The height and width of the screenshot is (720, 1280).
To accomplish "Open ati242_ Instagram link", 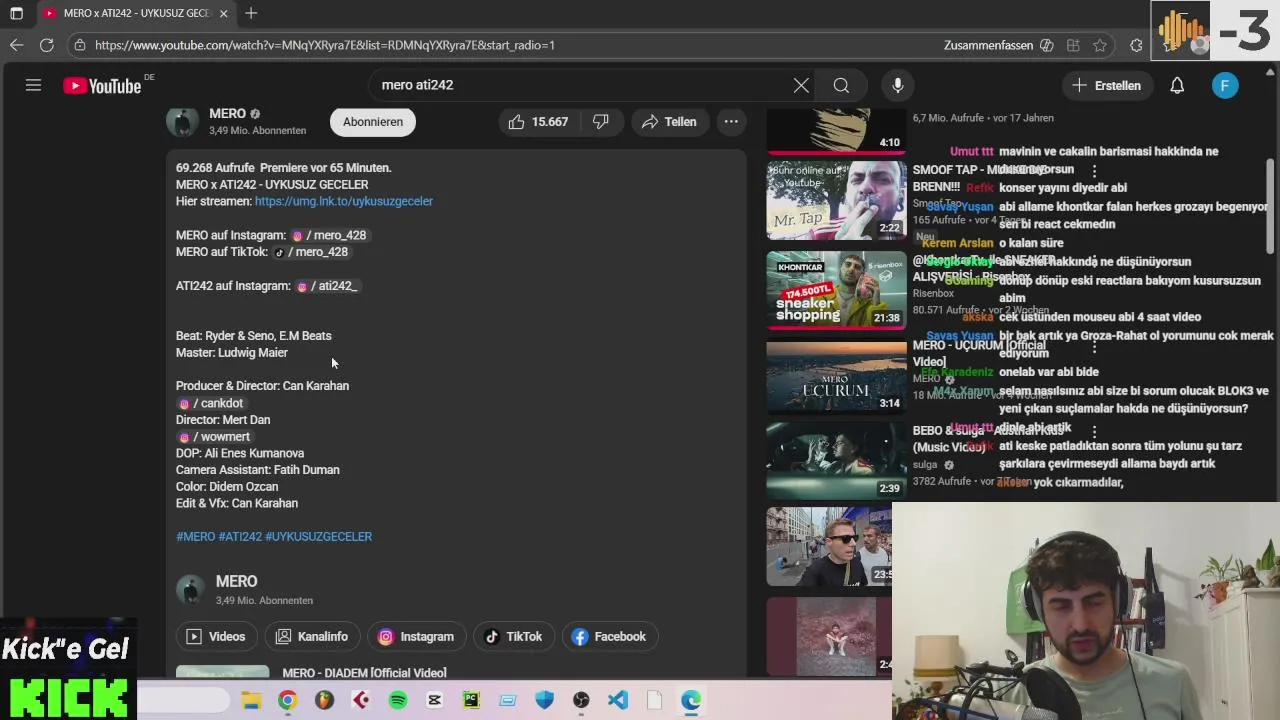I will [x=327, y=286].
